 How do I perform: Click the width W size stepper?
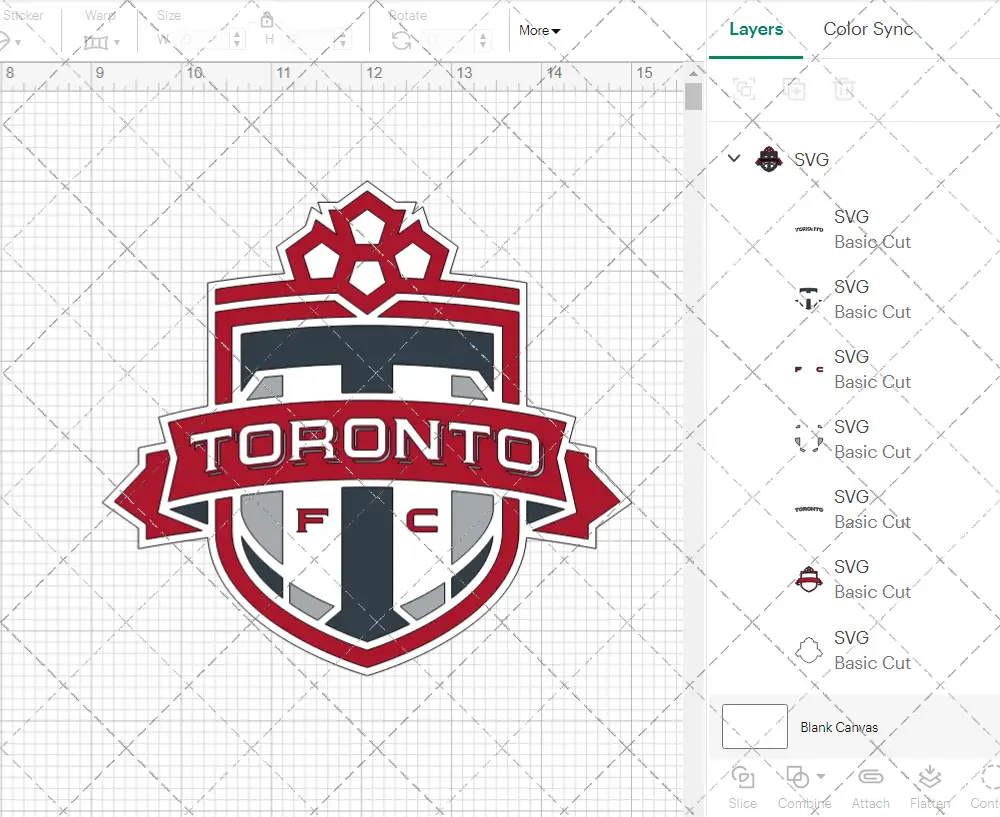click(237, 39)
